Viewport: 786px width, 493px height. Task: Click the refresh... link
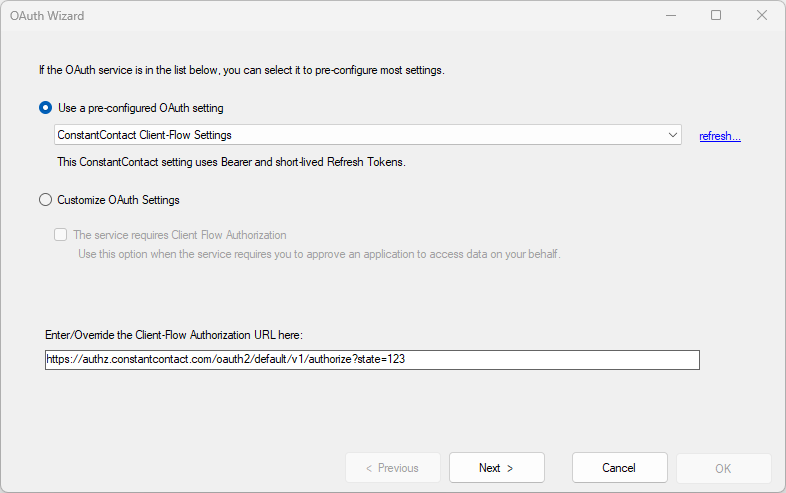720,136
